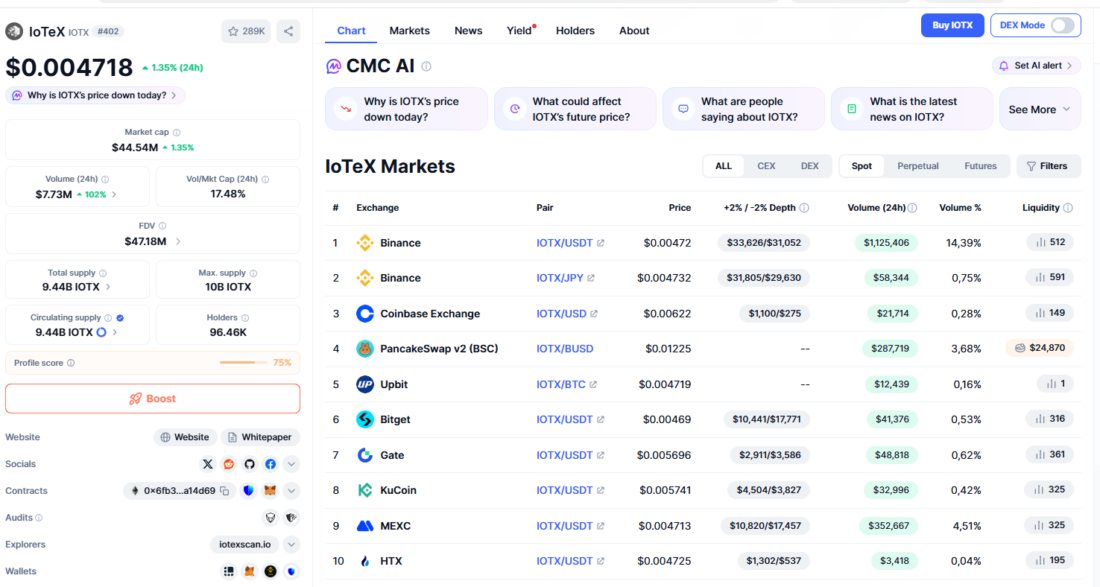Open the Reddit social icon
The width and height of the screenshot is (1100, 587).
point(229,464)
